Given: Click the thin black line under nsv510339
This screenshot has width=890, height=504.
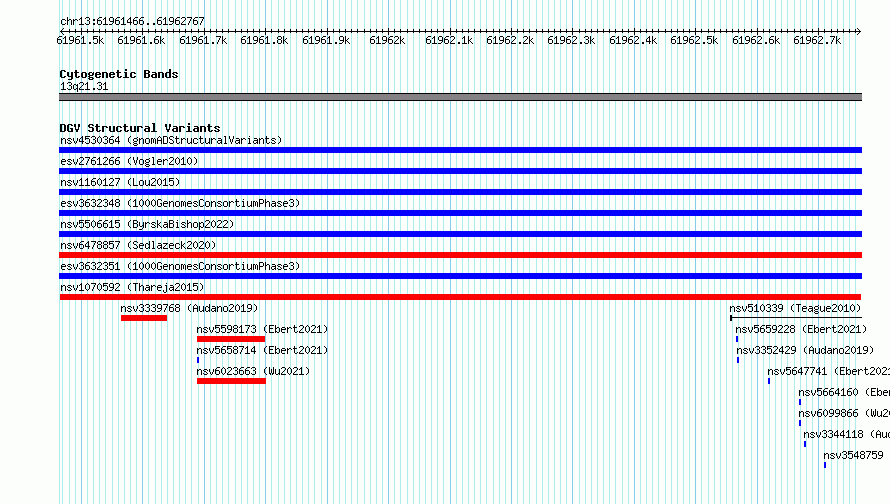Looking at the screenshot, I should (796, 317).
